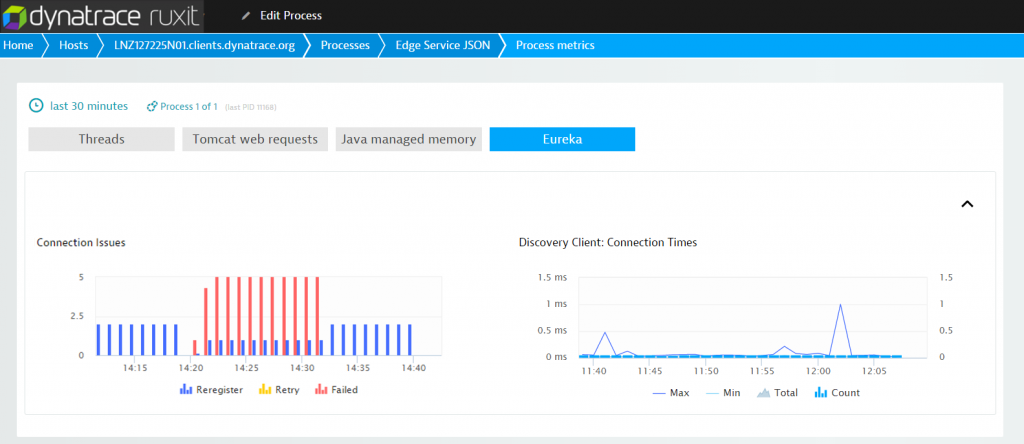Switch to Tomcat web requests tab

(255, 139)
